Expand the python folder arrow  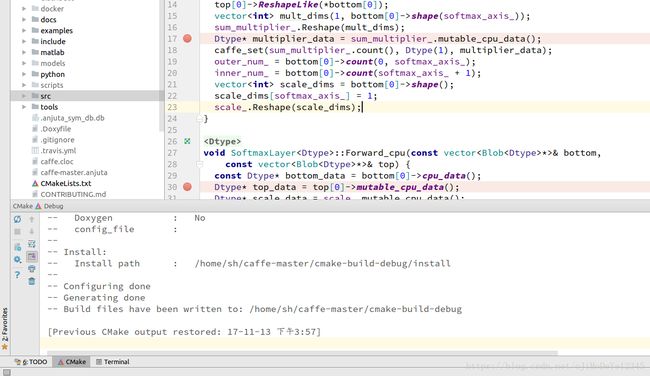[24, 74]
